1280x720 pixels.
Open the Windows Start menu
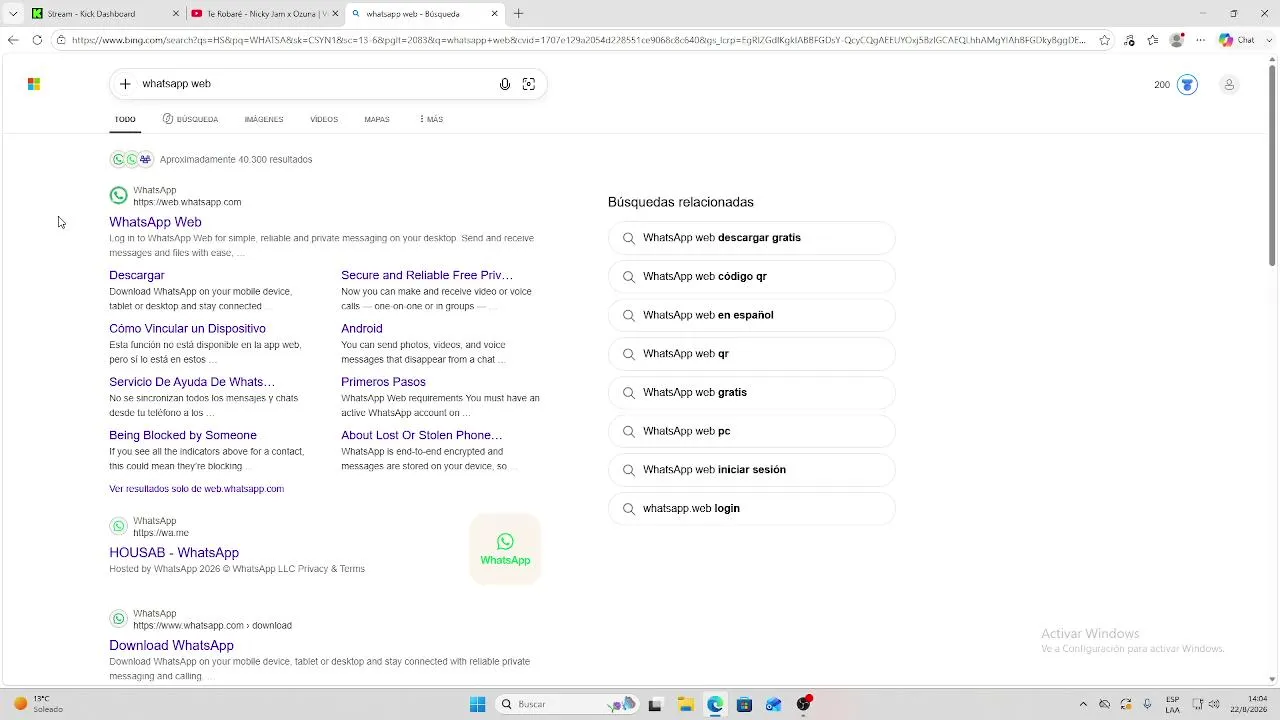pos(478,704)
